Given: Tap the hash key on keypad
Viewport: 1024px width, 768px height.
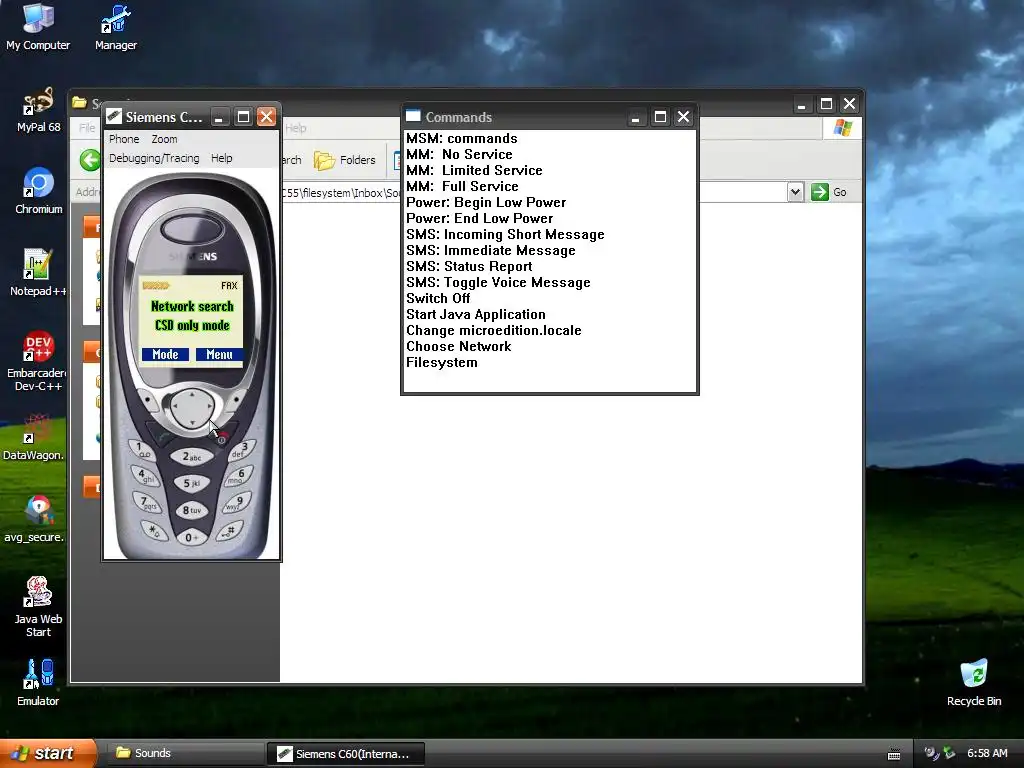Looking at the screenshot, I should pos(229,530).
